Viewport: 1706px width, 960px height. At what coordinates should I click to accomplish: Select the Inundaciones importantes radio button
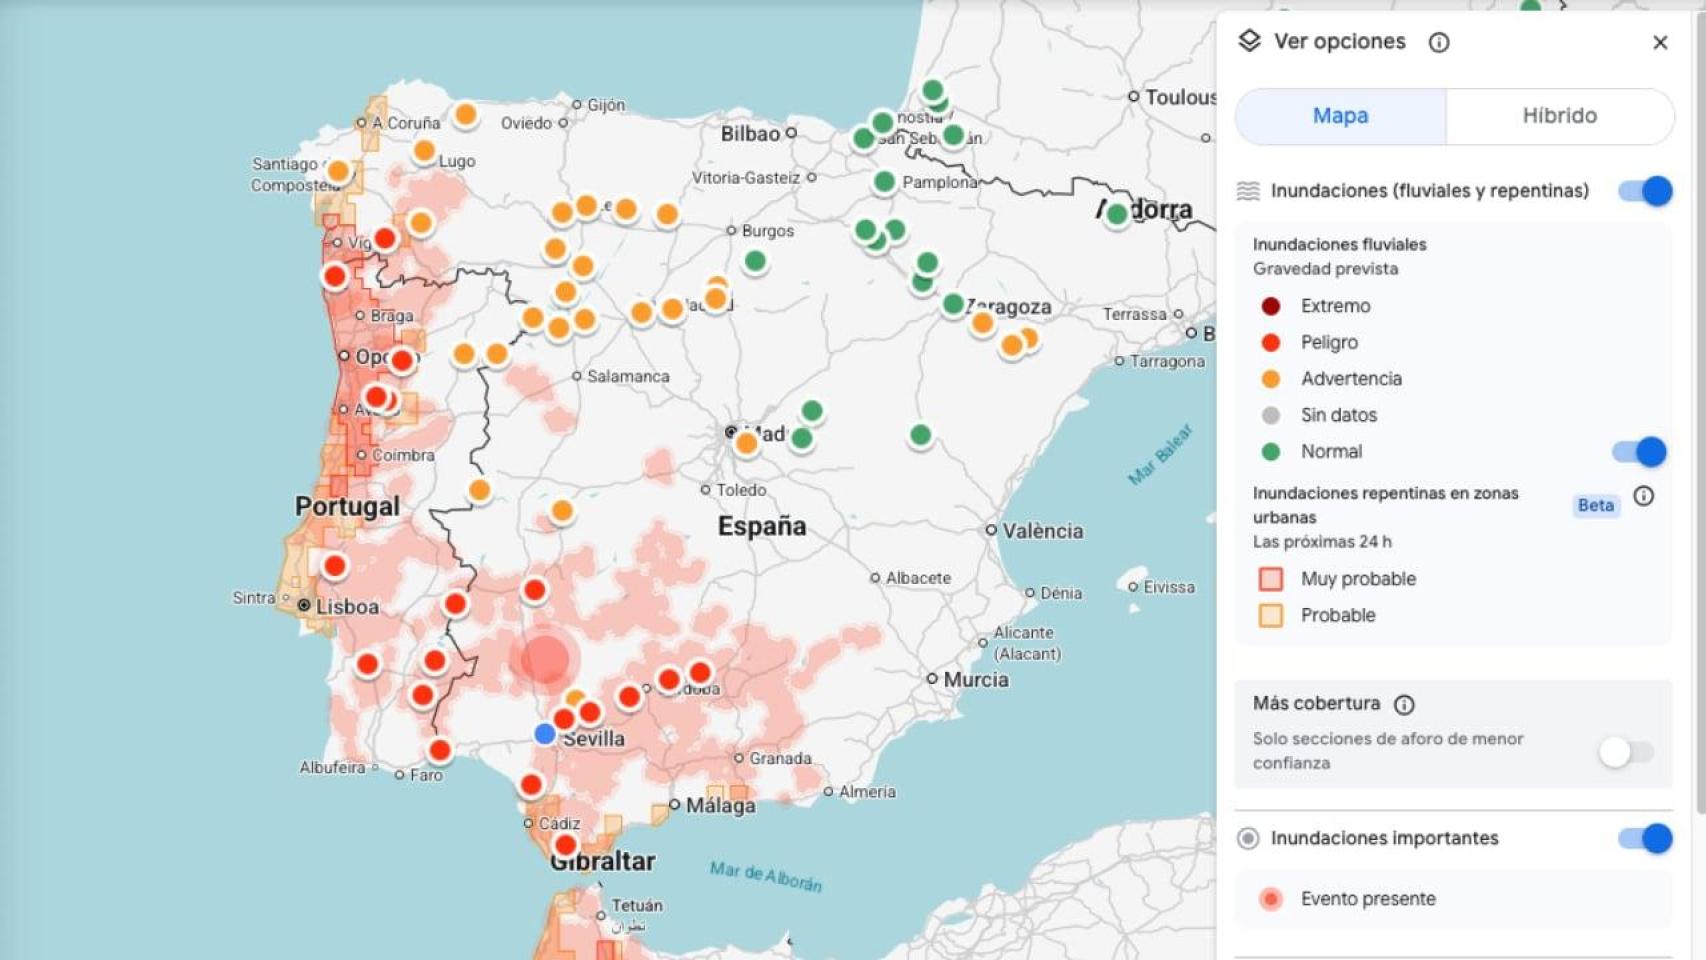[x=1247, y=839]
